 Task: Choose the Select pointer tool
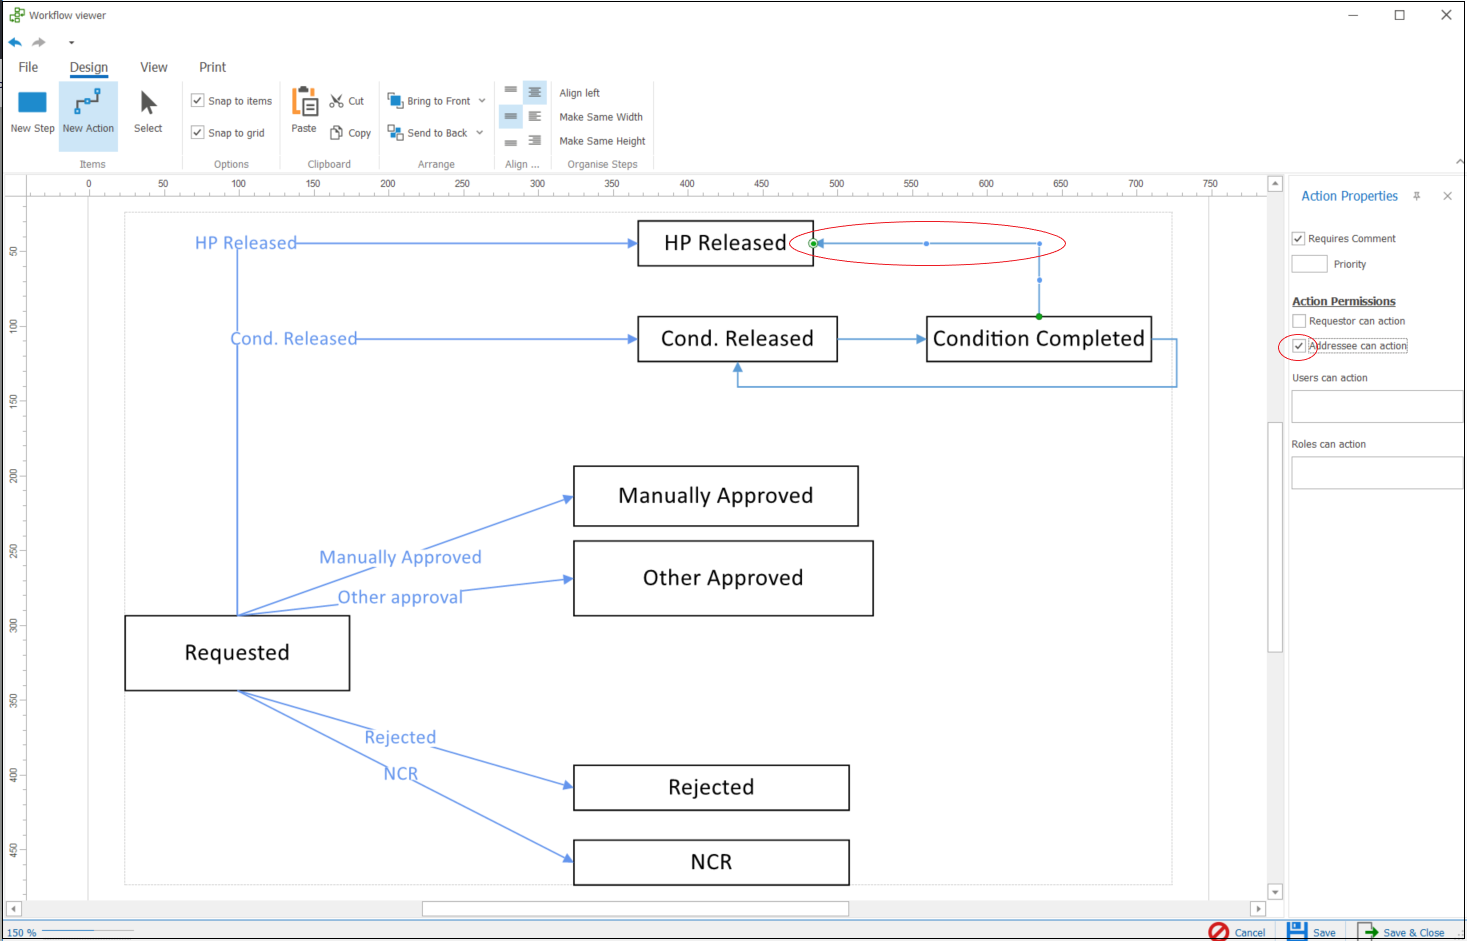click(x=148, y=112)
